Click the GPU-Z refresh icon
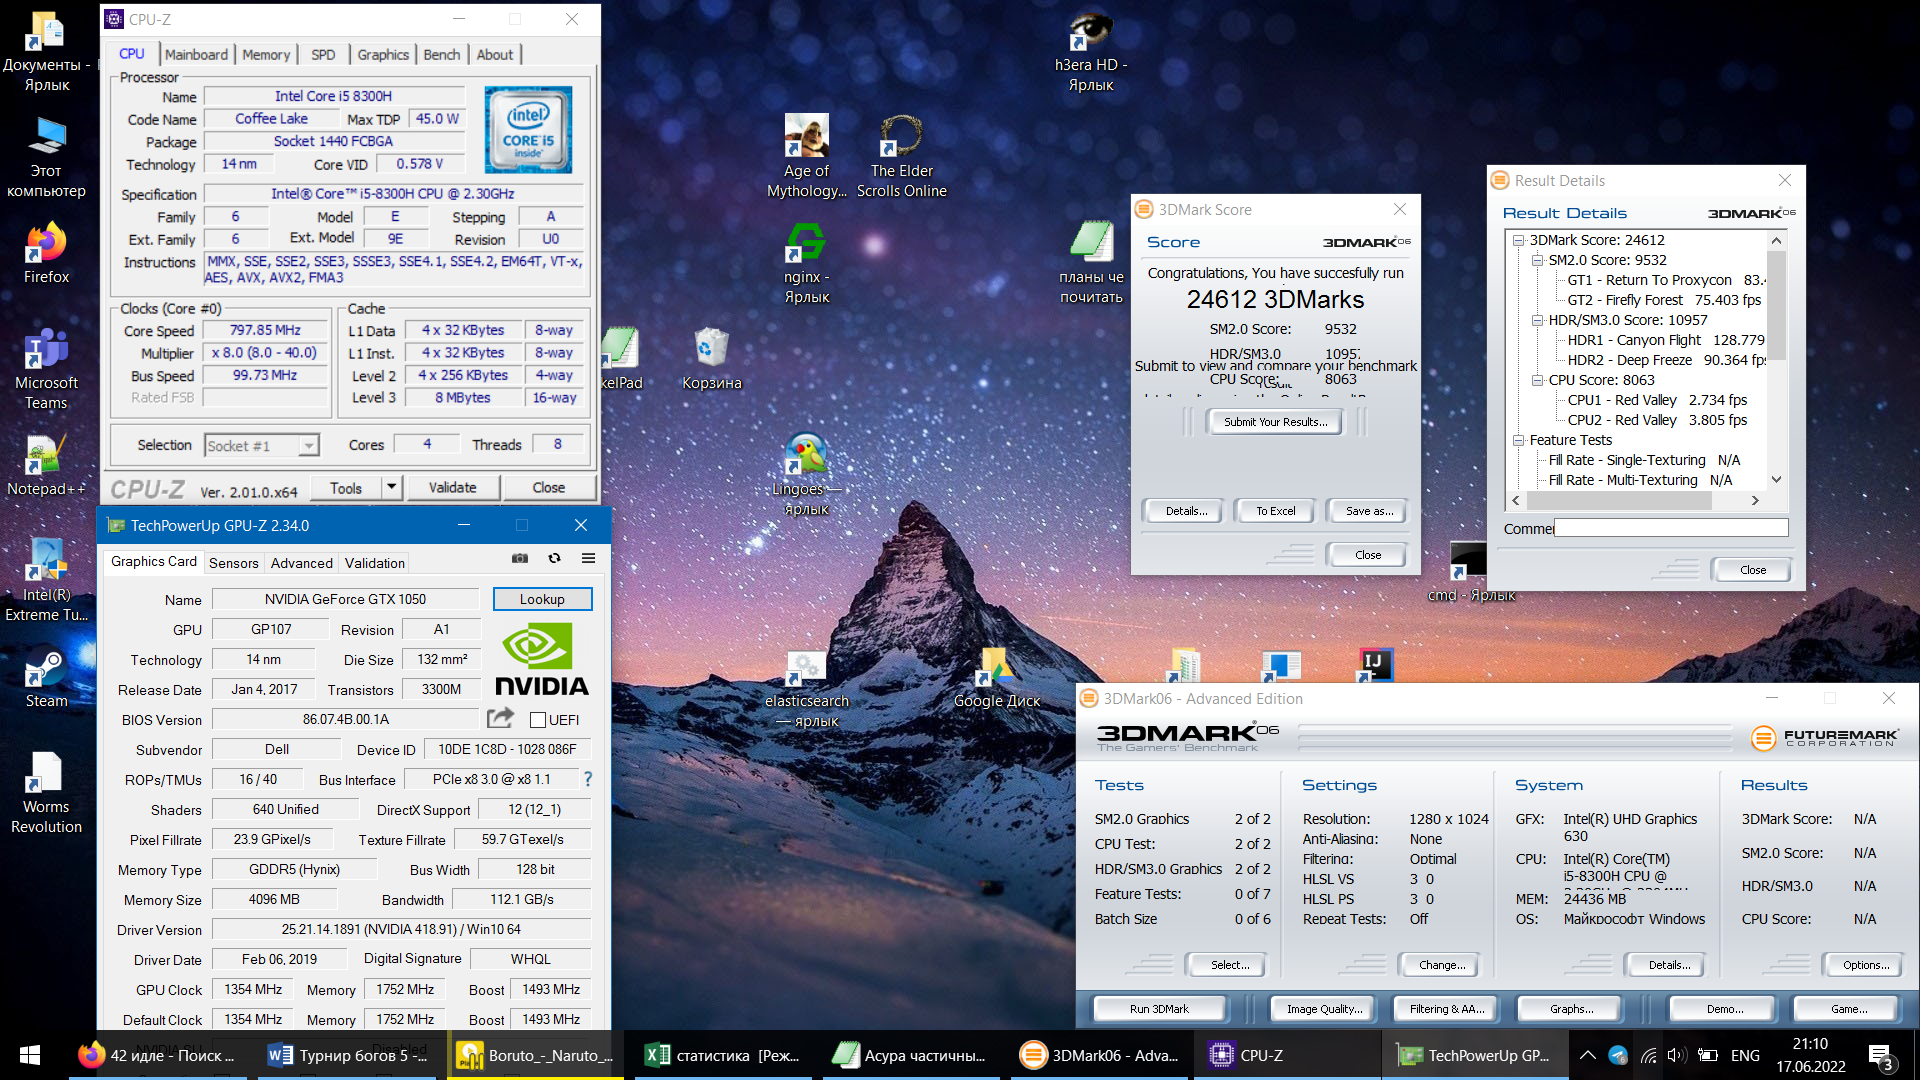 pyautogui.click(x=554, y=558)
